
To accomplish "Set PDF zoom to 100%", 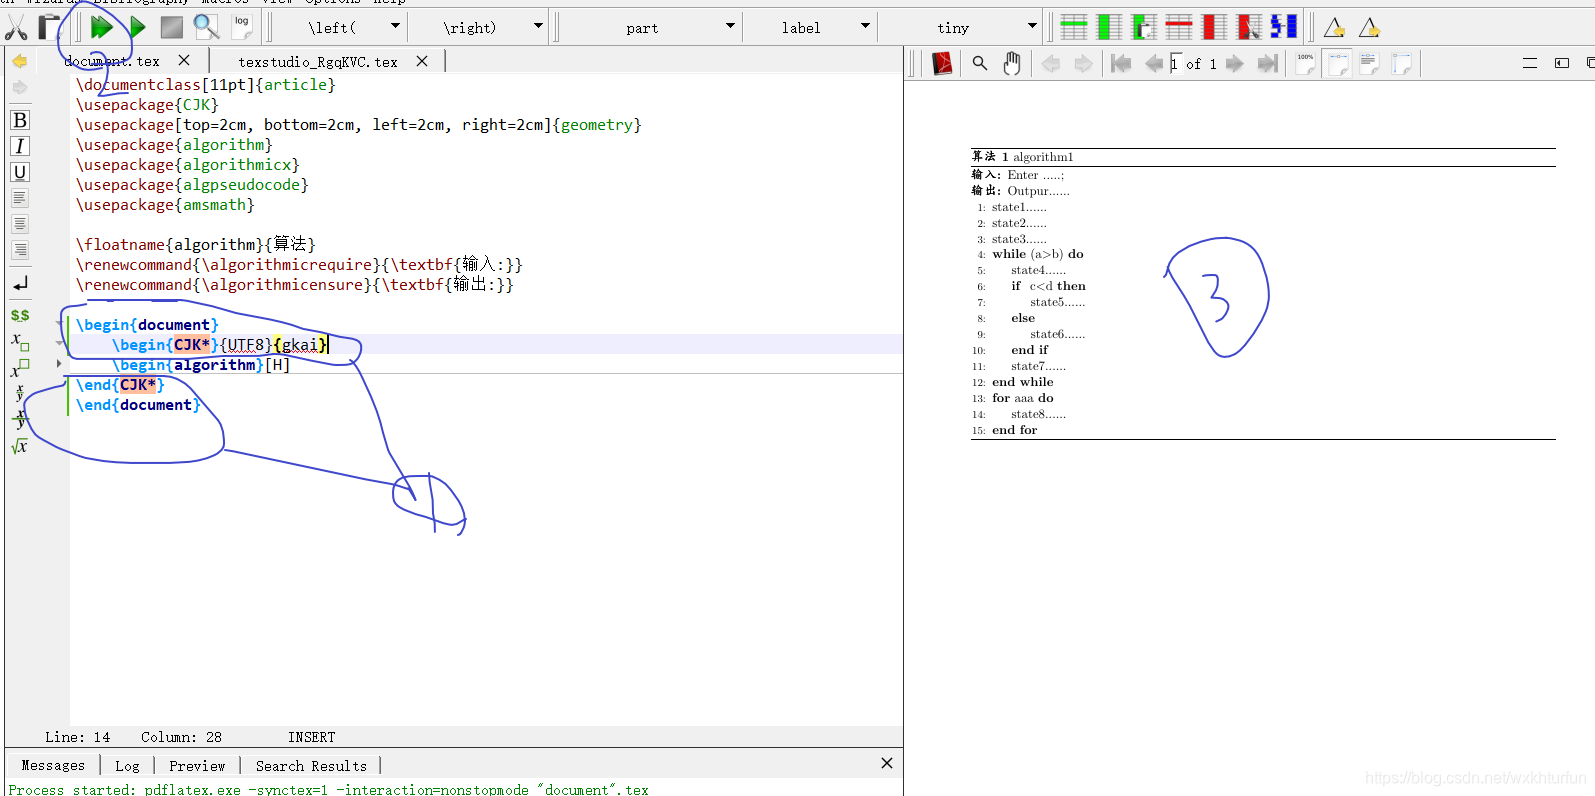I will click(1306, 64).
